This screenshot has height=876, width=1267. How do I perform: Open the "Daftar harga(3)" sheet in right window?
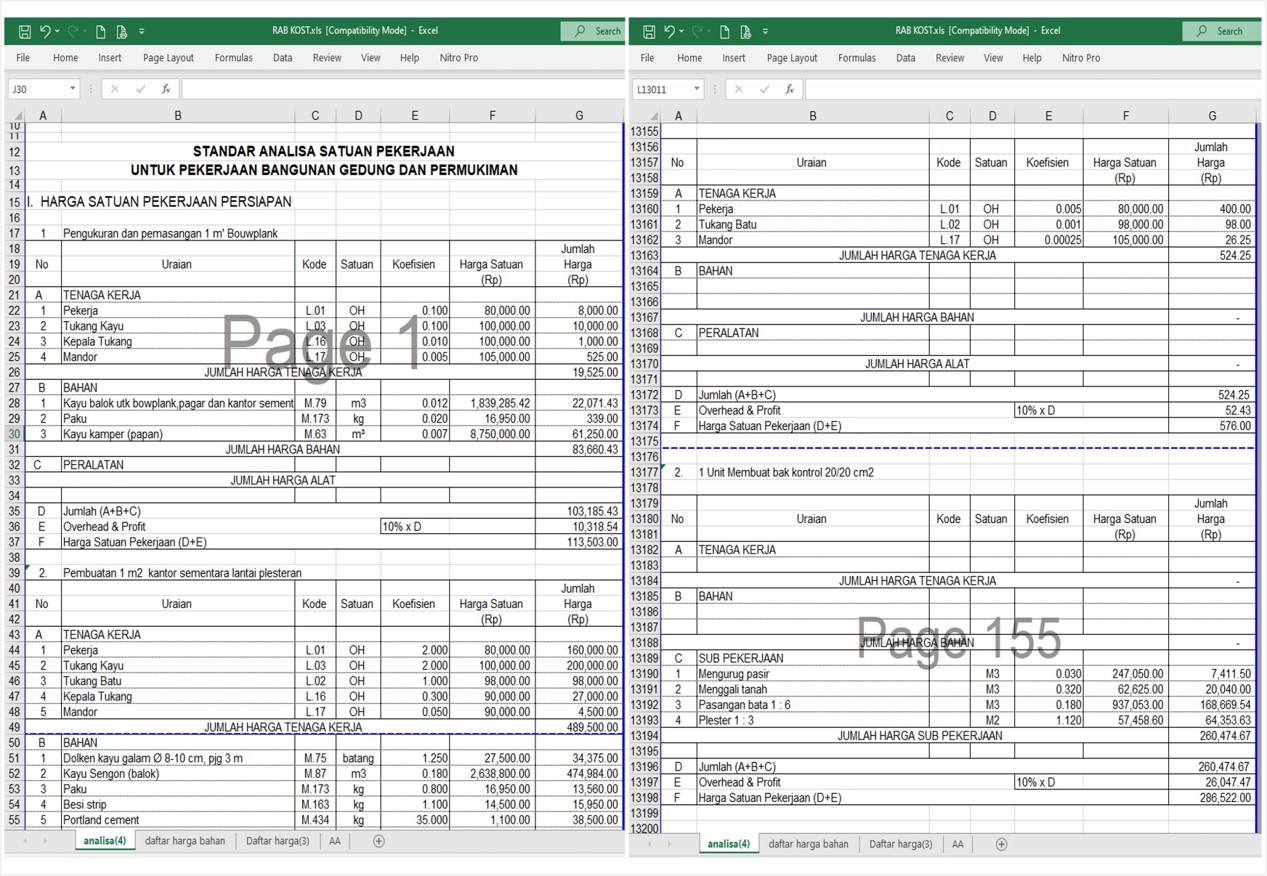pos(900,844)
